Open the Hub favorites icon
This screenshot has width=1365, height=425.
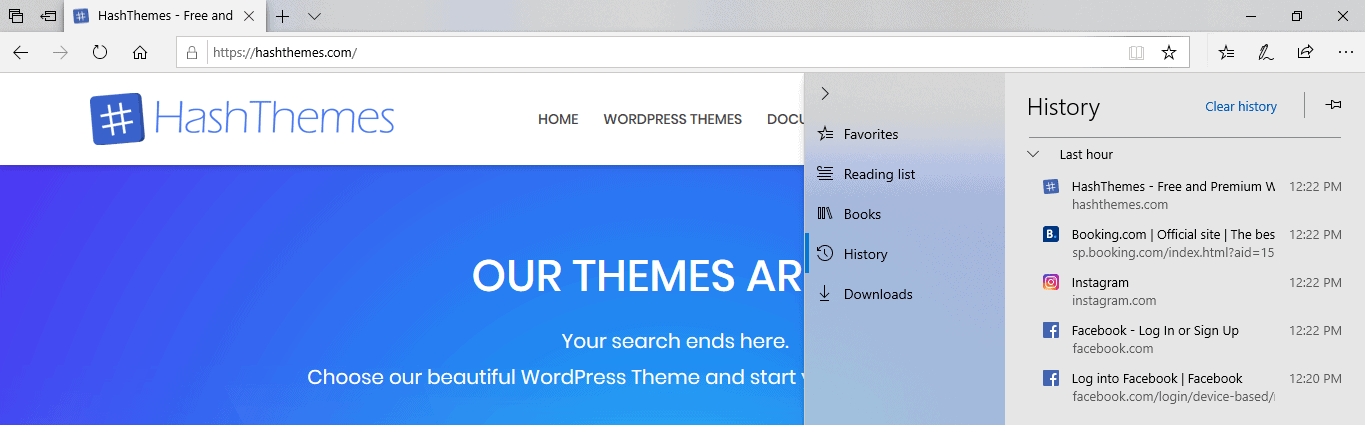[x=1227, y=53]
